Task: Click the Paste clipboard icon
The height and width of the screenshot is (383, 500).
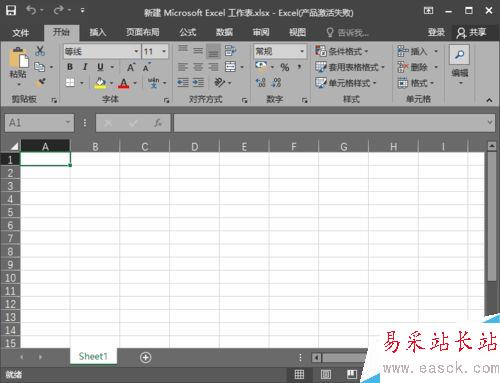Action: [x=19, y=58]
